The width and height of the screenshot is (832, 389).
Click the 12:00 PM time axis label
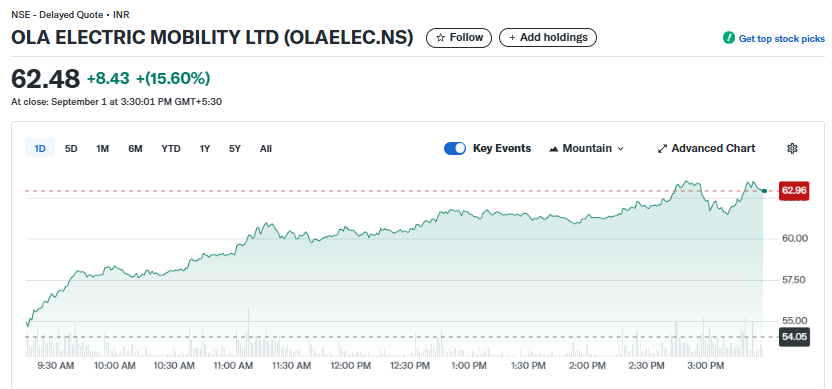coord(350,366)
